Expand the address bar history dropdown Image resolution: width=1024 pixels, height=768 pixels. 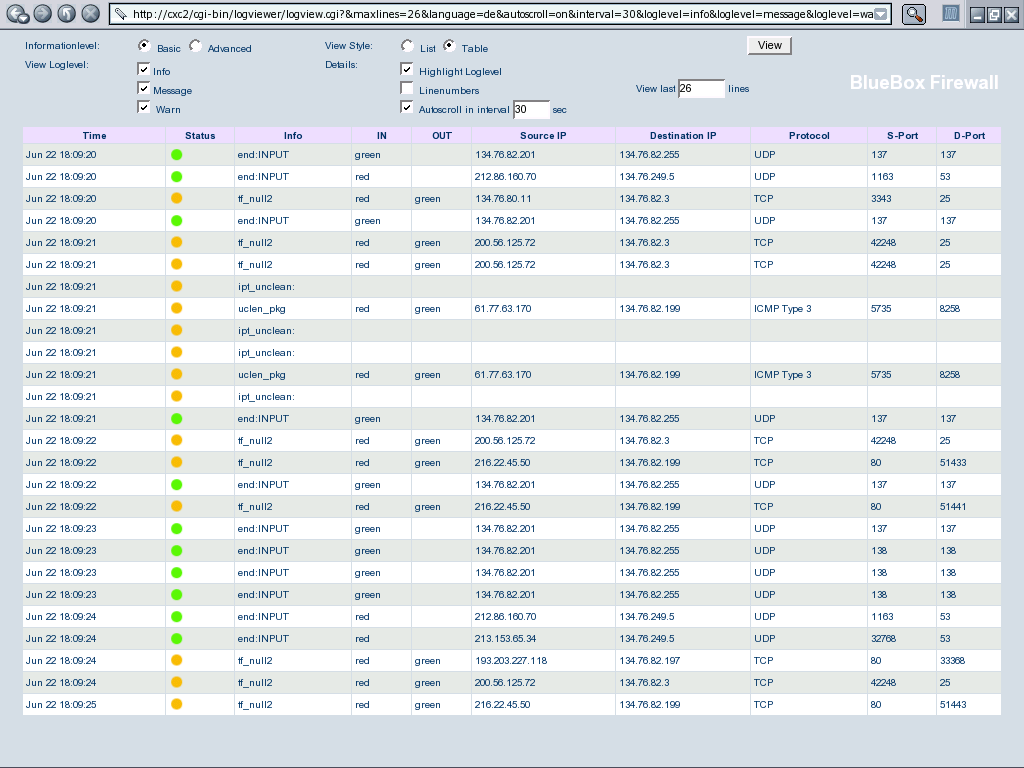(880, 14)
